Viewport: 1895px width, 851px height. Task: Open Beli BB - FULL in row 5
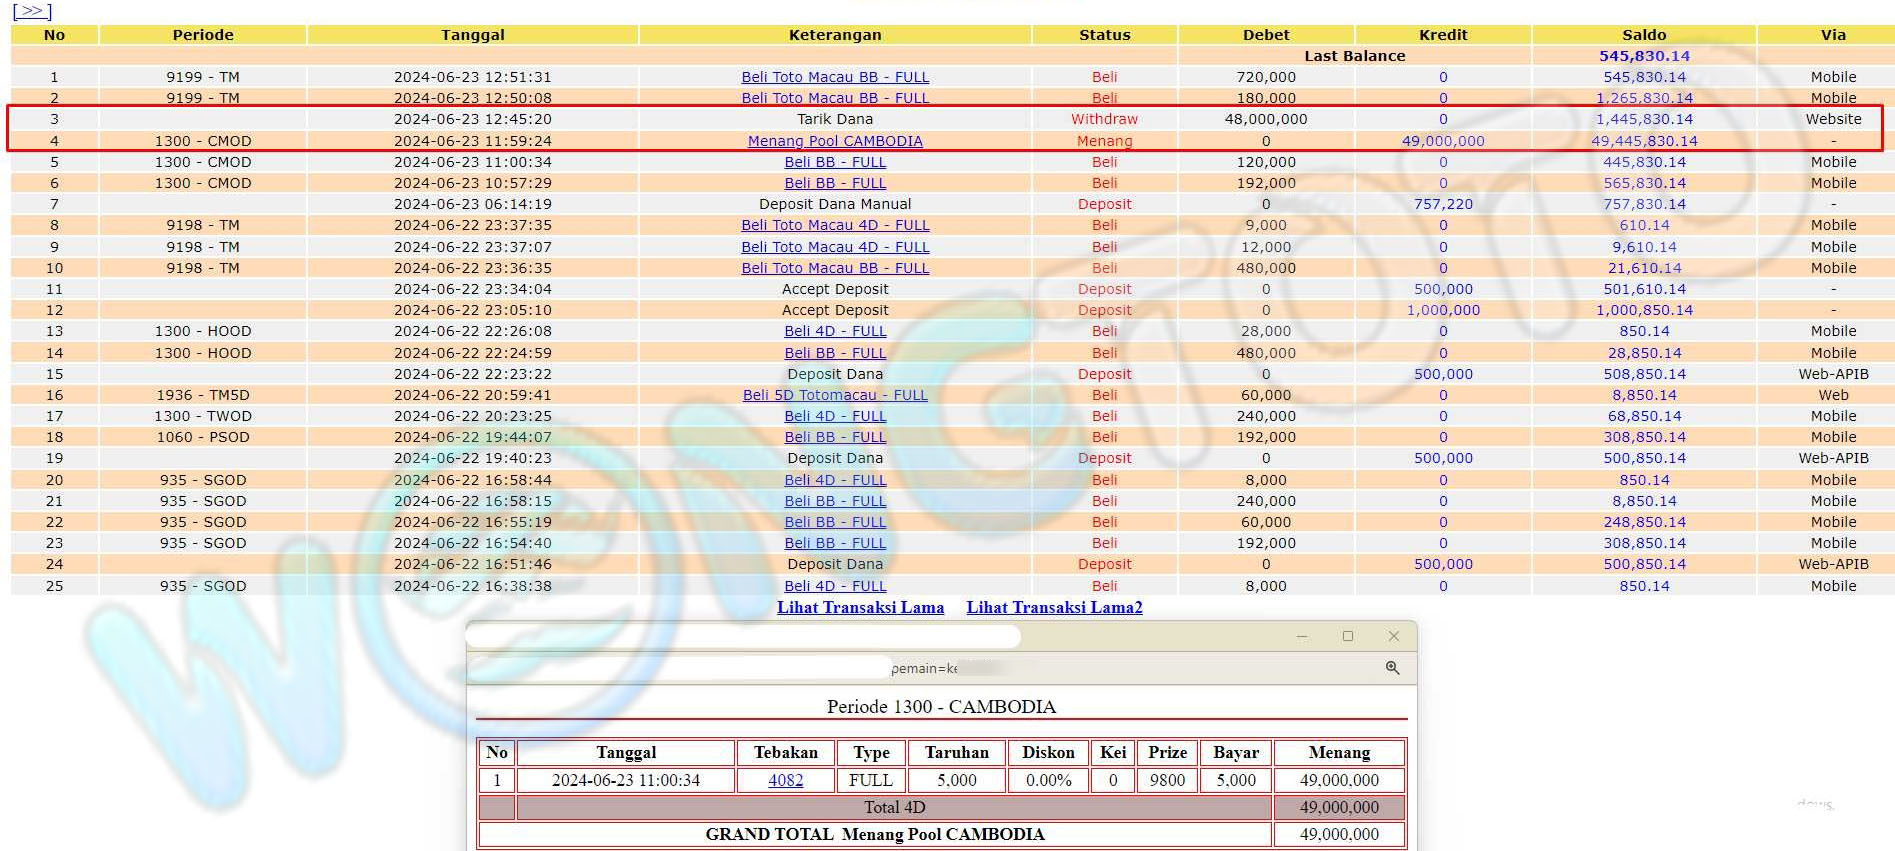(x=835, y=162)
